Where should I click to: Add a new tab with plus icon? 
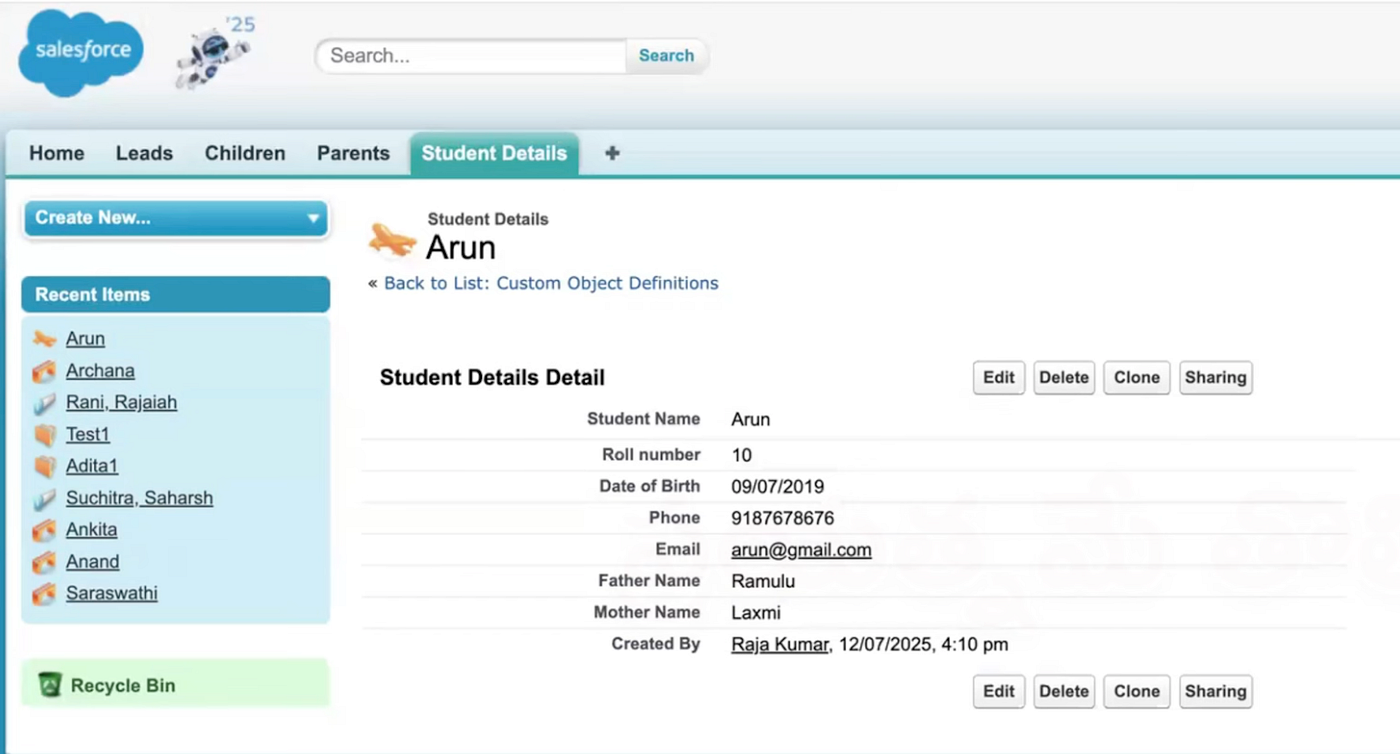612,153
